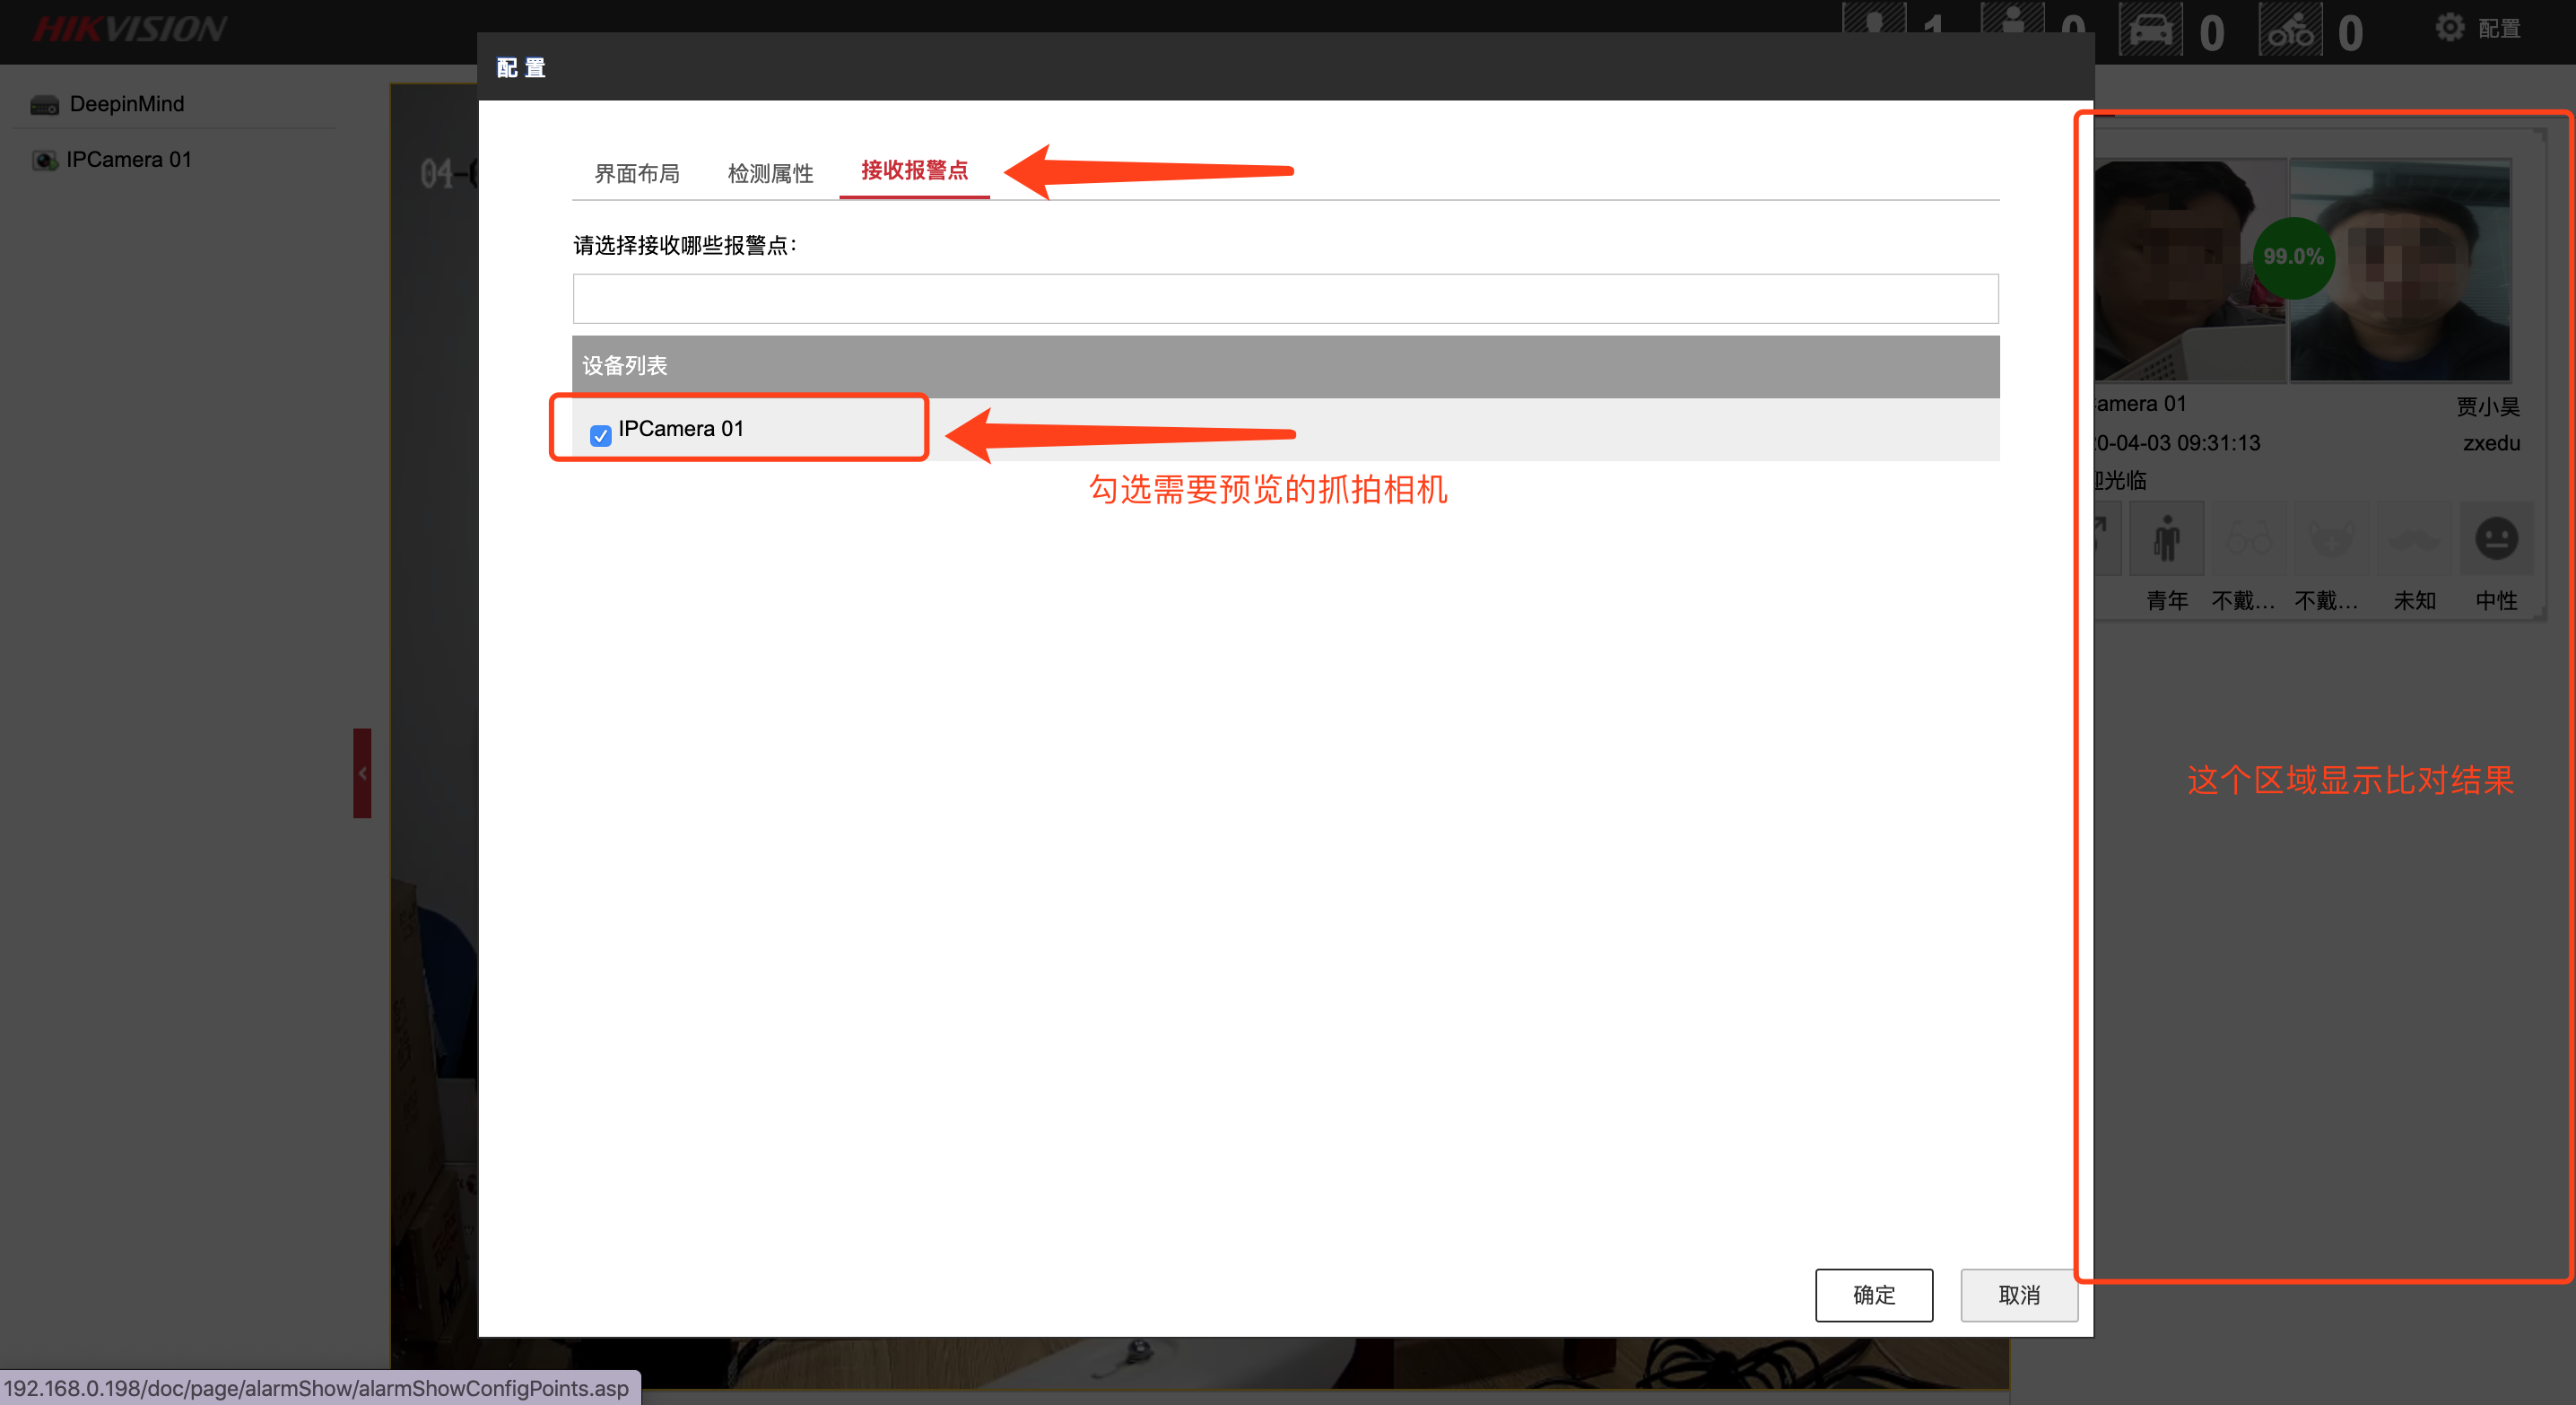
Task: Select IPCamera 01 in the device tree
Action: (127, 160)
